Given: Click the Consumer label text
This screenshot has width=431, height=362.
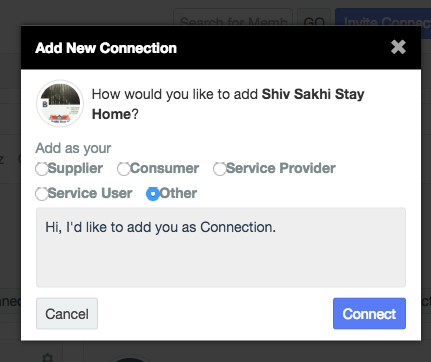Looking at the screenshot, I should (164, 168).
